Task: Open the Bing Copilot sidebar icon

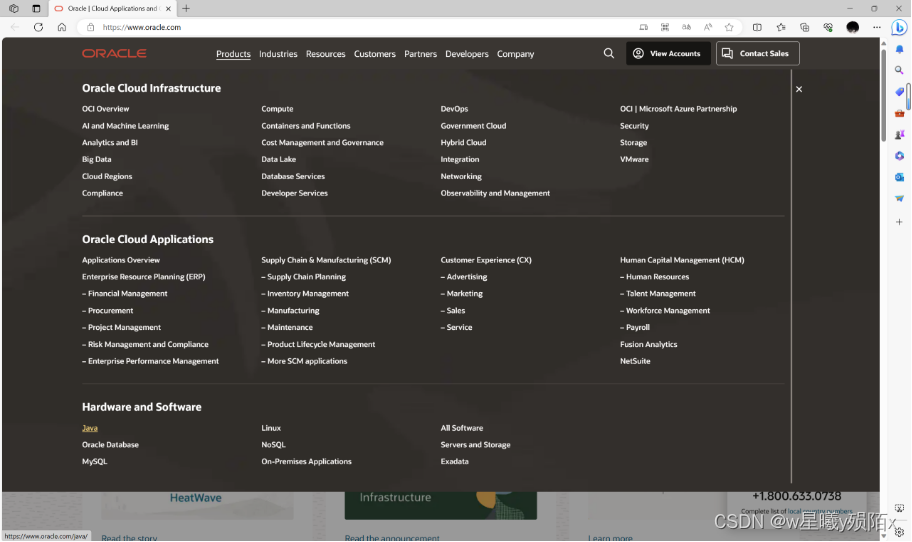Action: click(x=899, y=27)
